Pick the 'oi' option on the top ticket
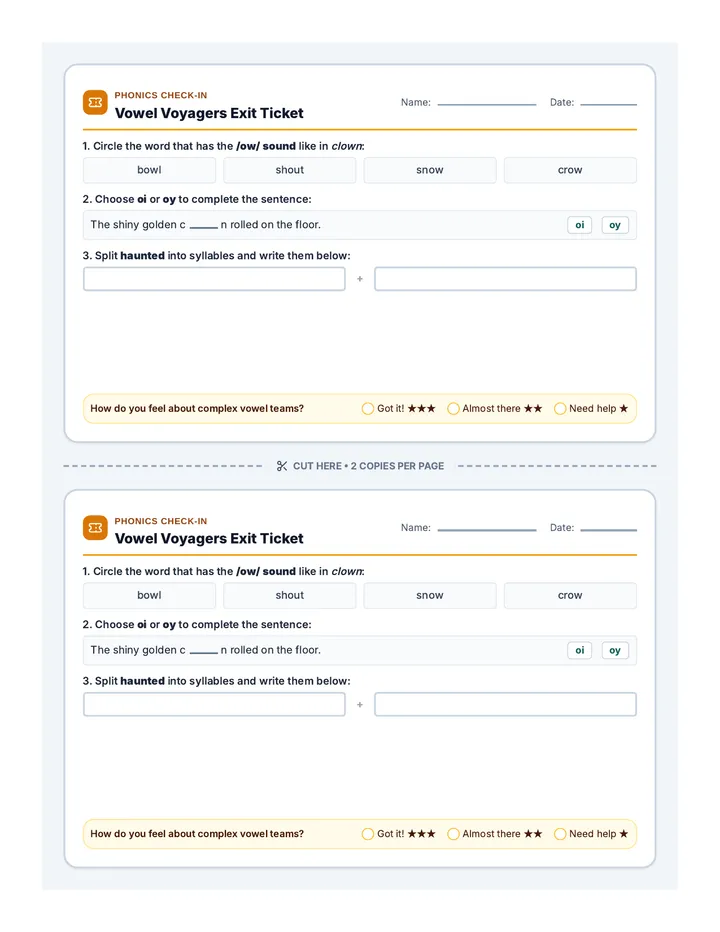The width and height of the screenshot is (720, 932). [x=580, y=225]
